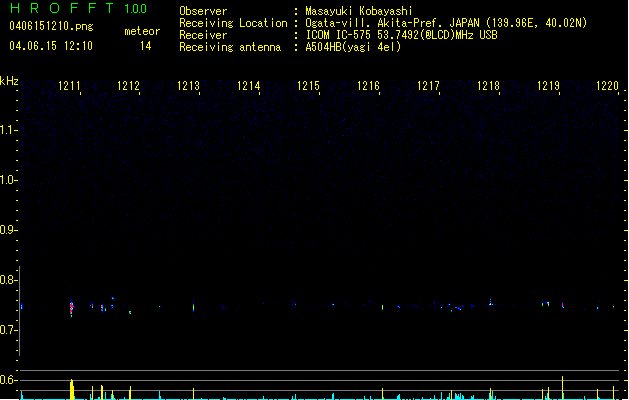The height and width of the screenshot is (400, 629).
Task: Select the filename 0406151210.png
Action: (x=51, y=26)
